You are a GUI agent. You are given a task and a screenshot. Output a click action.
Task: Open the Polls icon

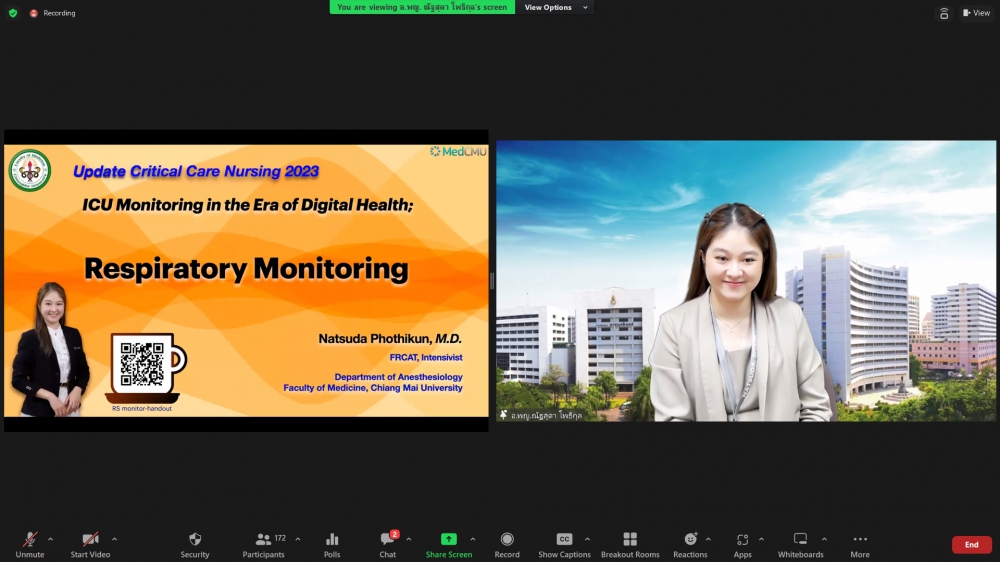click(332, 540)
